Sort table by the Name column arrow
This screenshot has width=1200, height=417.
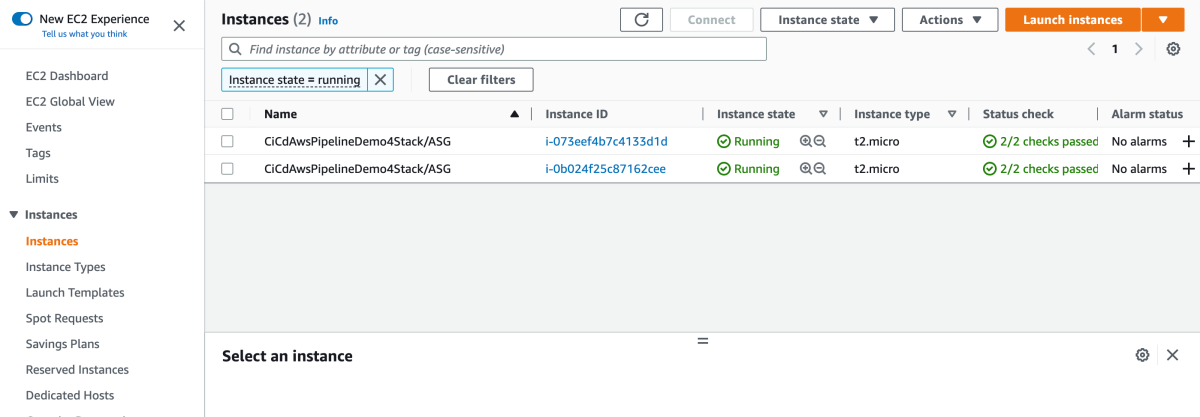(x=514, y=114)
